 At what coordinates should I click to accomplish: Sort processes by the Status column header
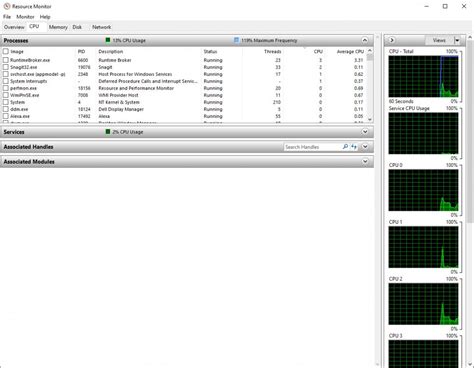[210, 51]
